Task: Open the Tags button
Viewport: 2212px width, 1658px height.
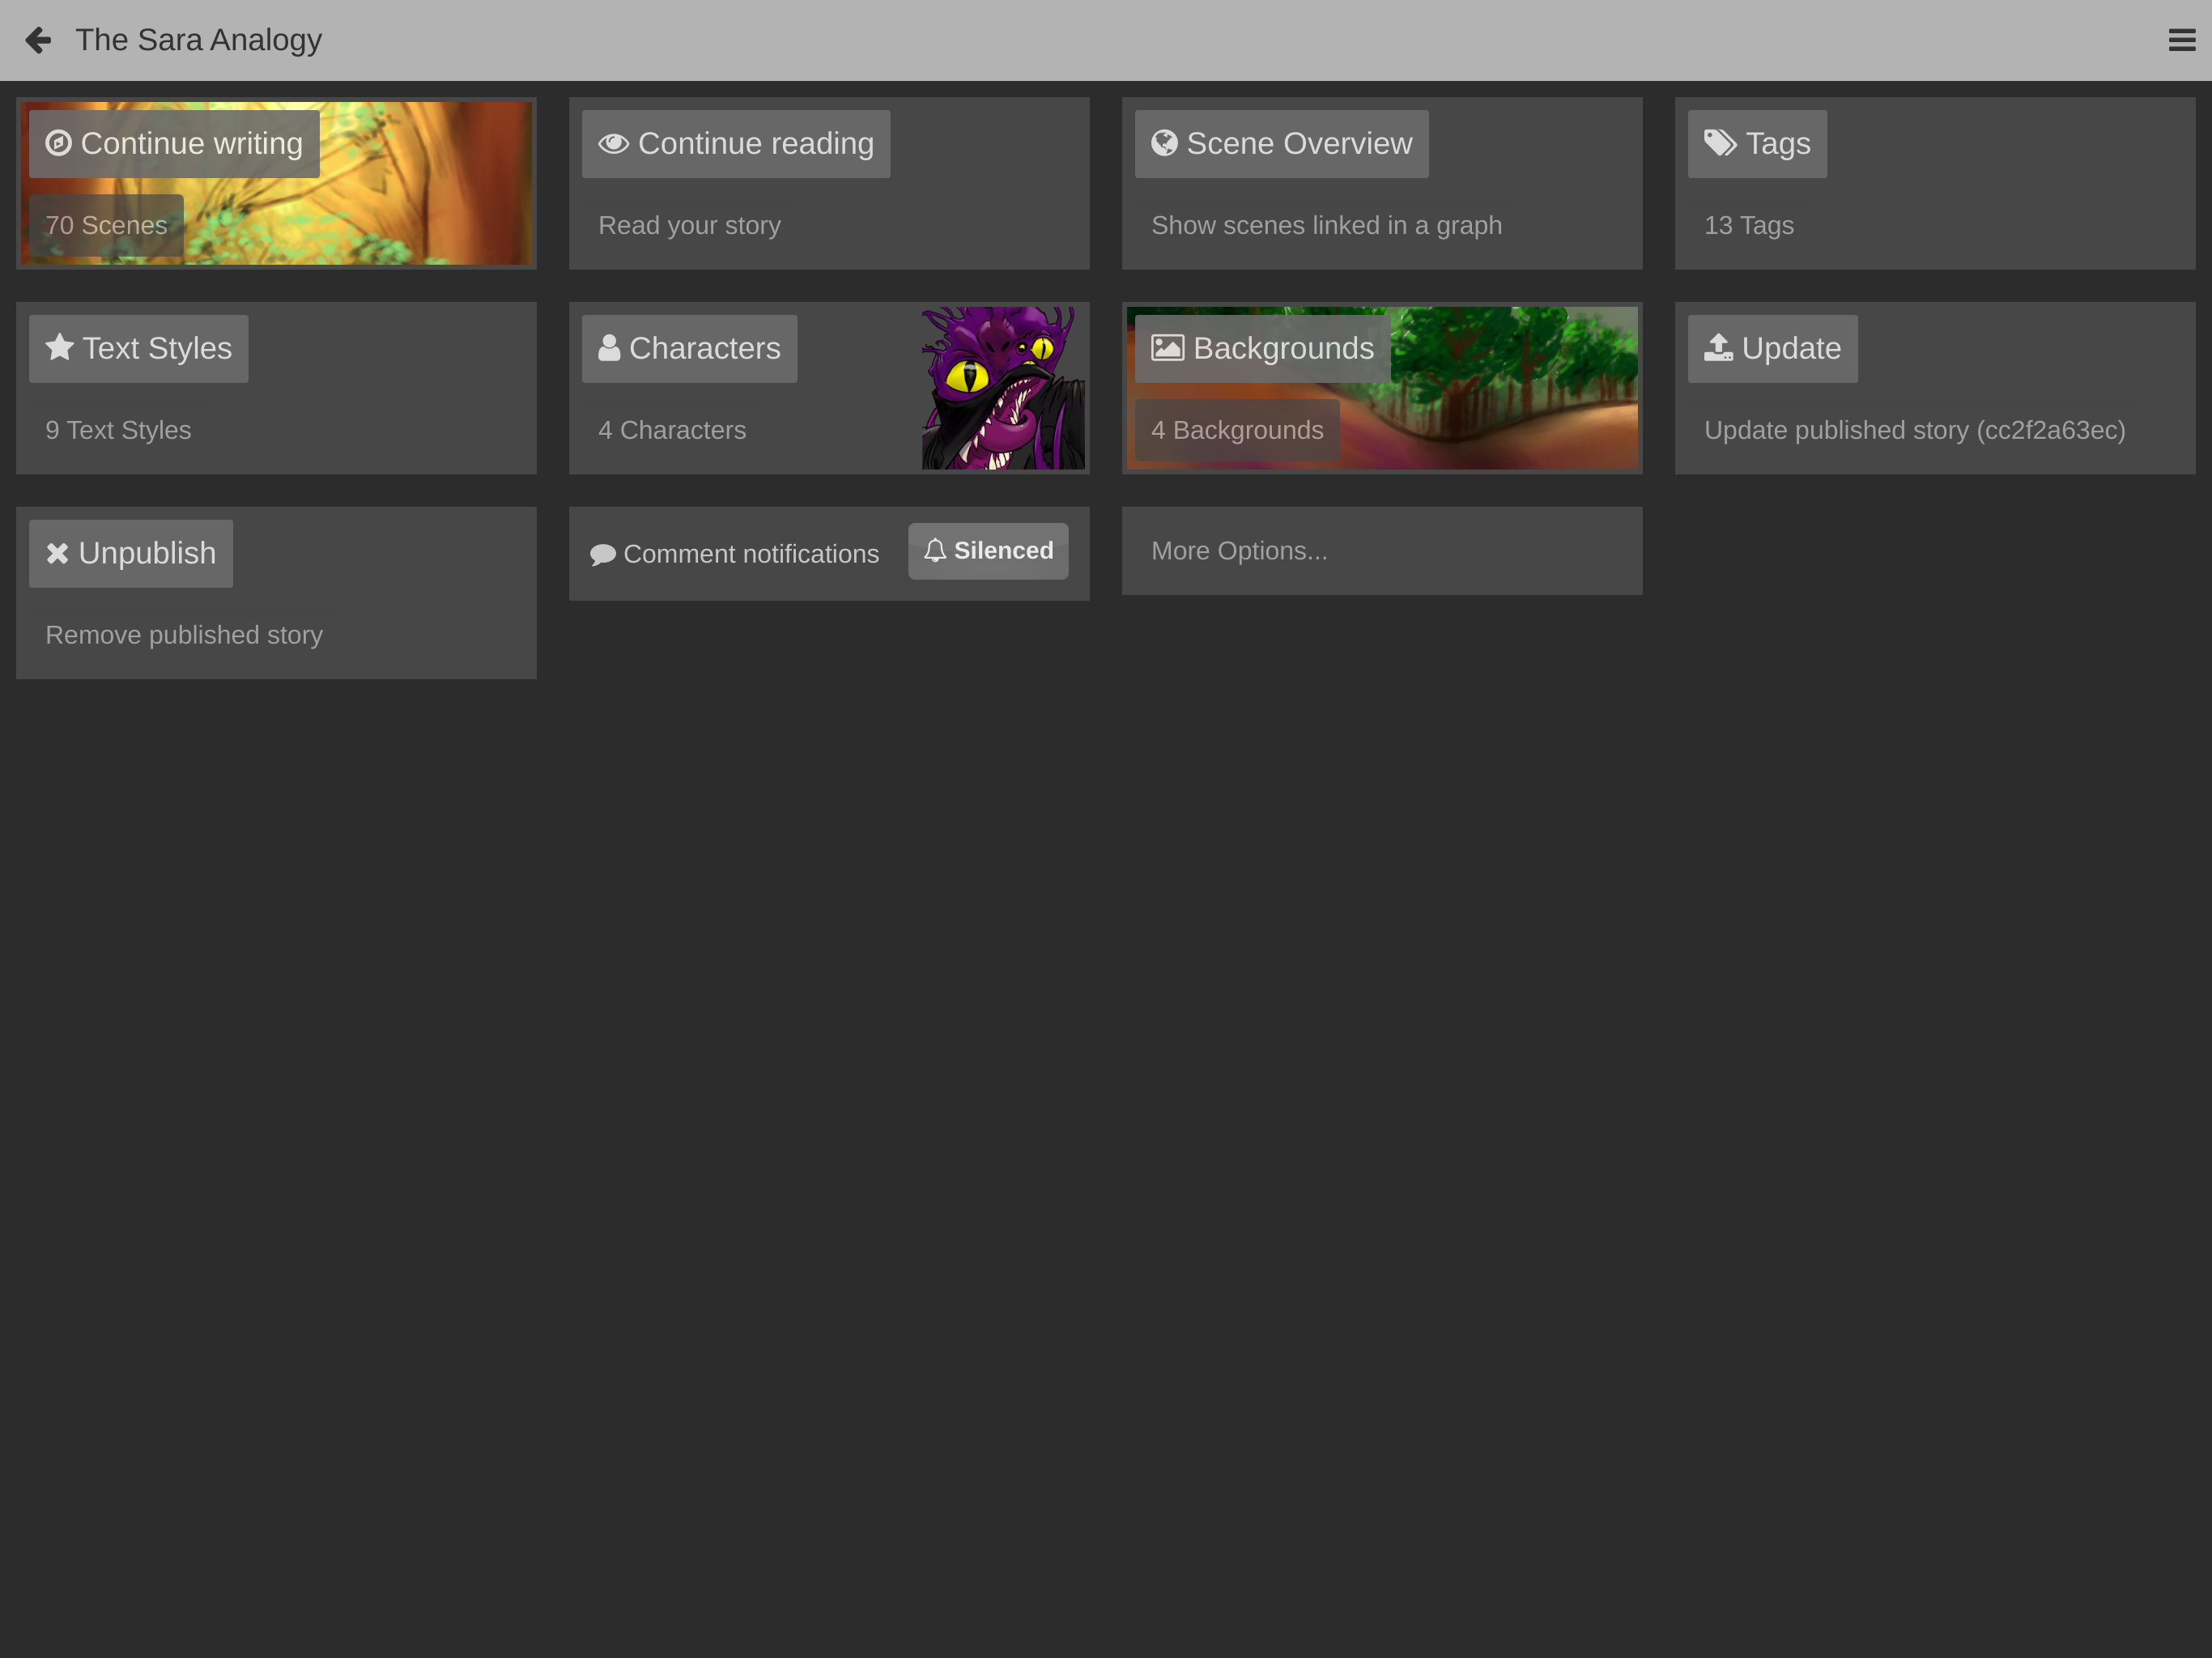Action: (x=1757, y=144)
